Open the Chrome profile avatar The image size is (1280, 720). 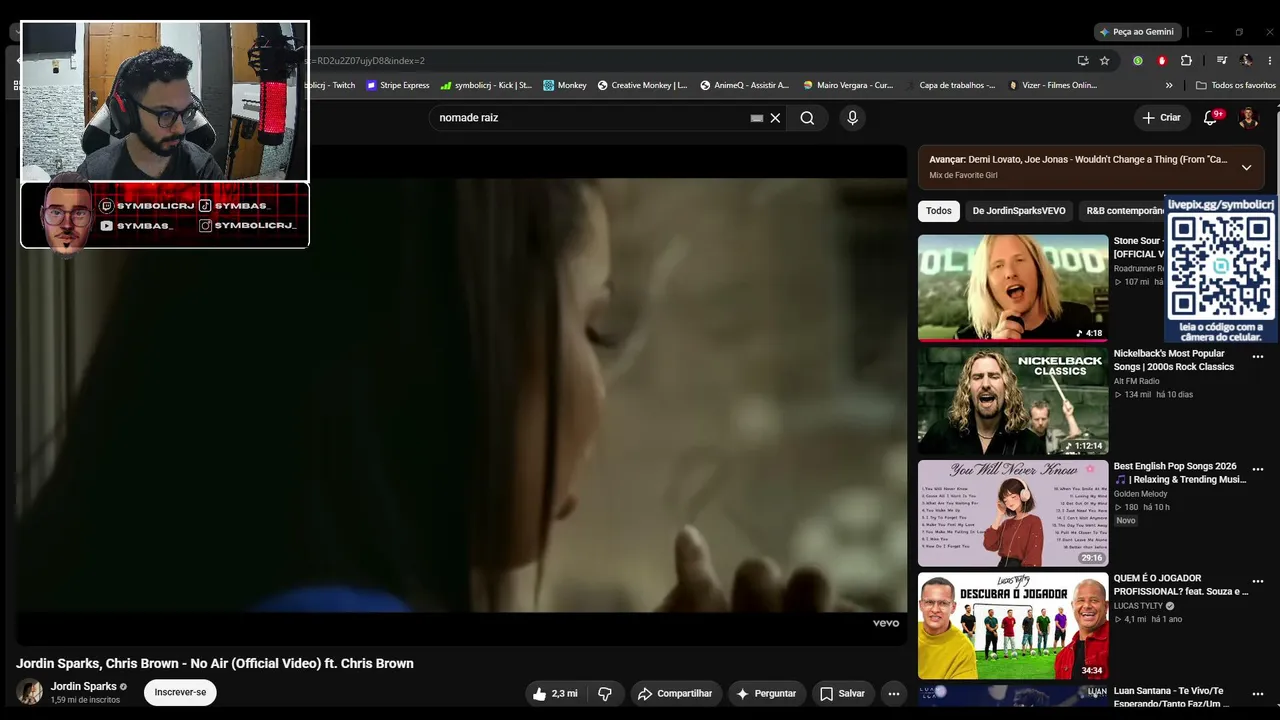click(x=1246, y=60)
